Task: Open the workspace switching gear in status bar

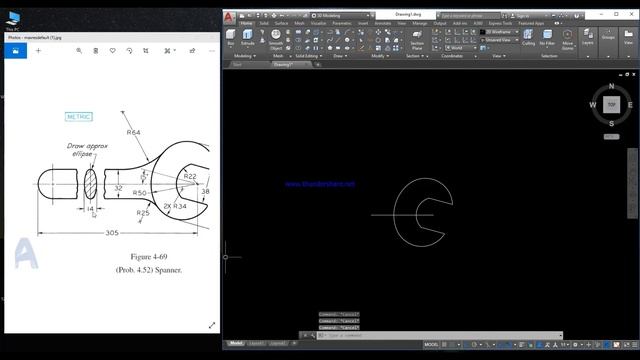Action: (x=575, y=345)
